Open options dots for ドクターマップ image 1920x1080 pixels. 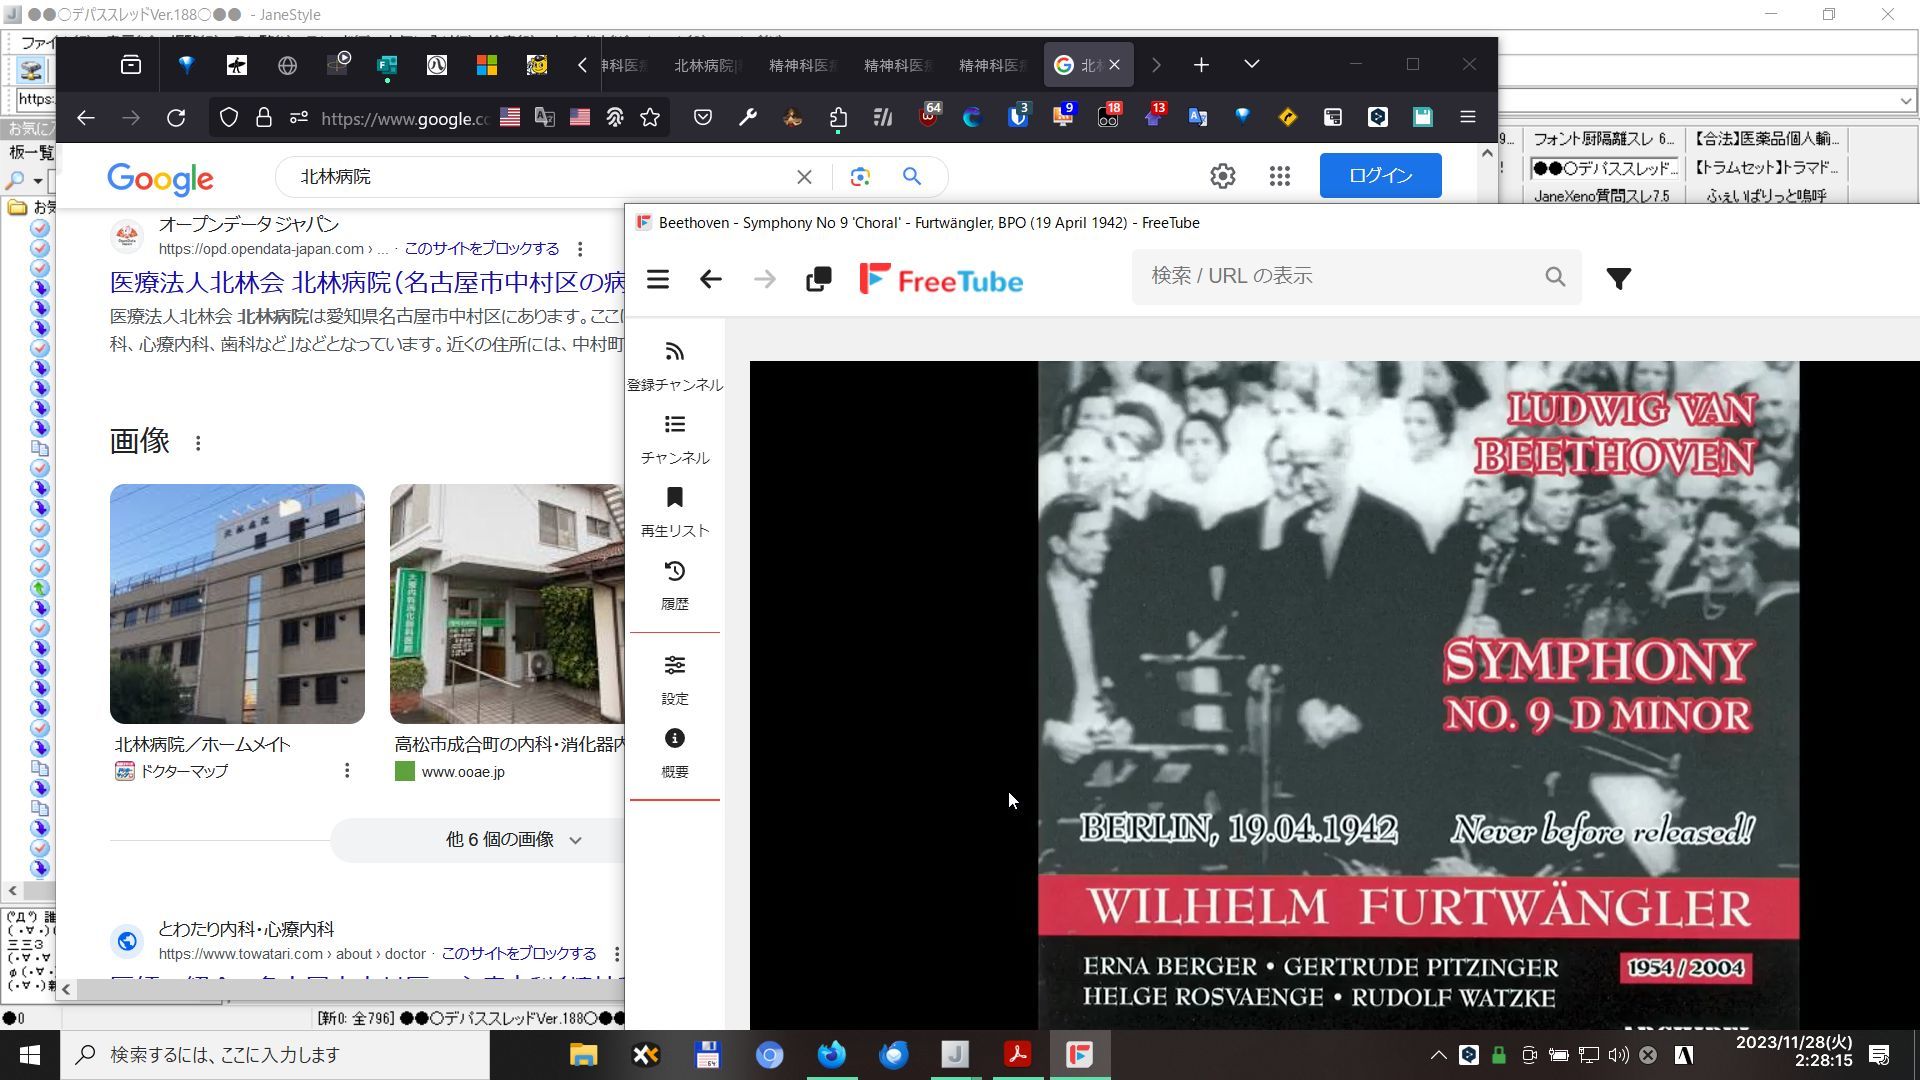(x=347, y=770)
